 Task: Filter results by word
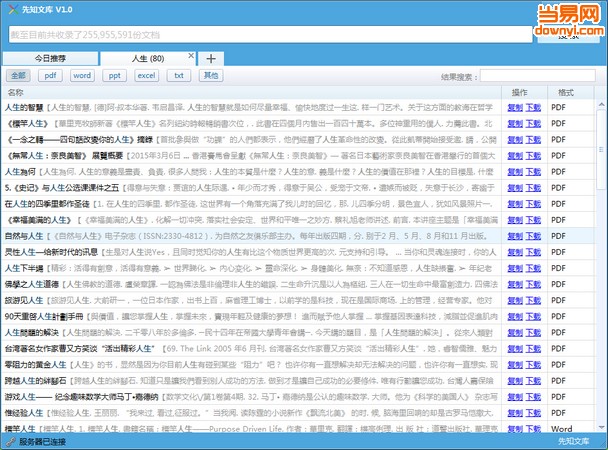tap(82, 76)
